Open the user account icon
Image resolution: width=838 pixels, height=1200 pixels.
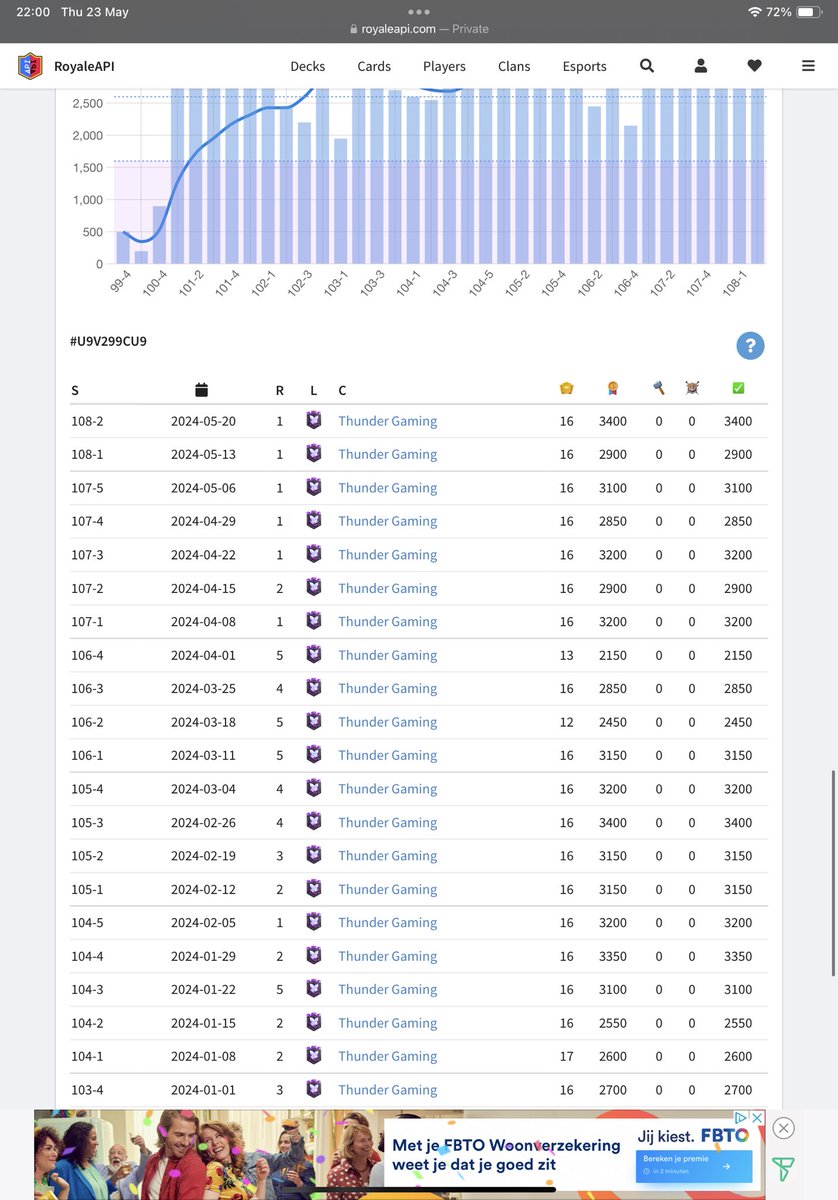point(701,66)
